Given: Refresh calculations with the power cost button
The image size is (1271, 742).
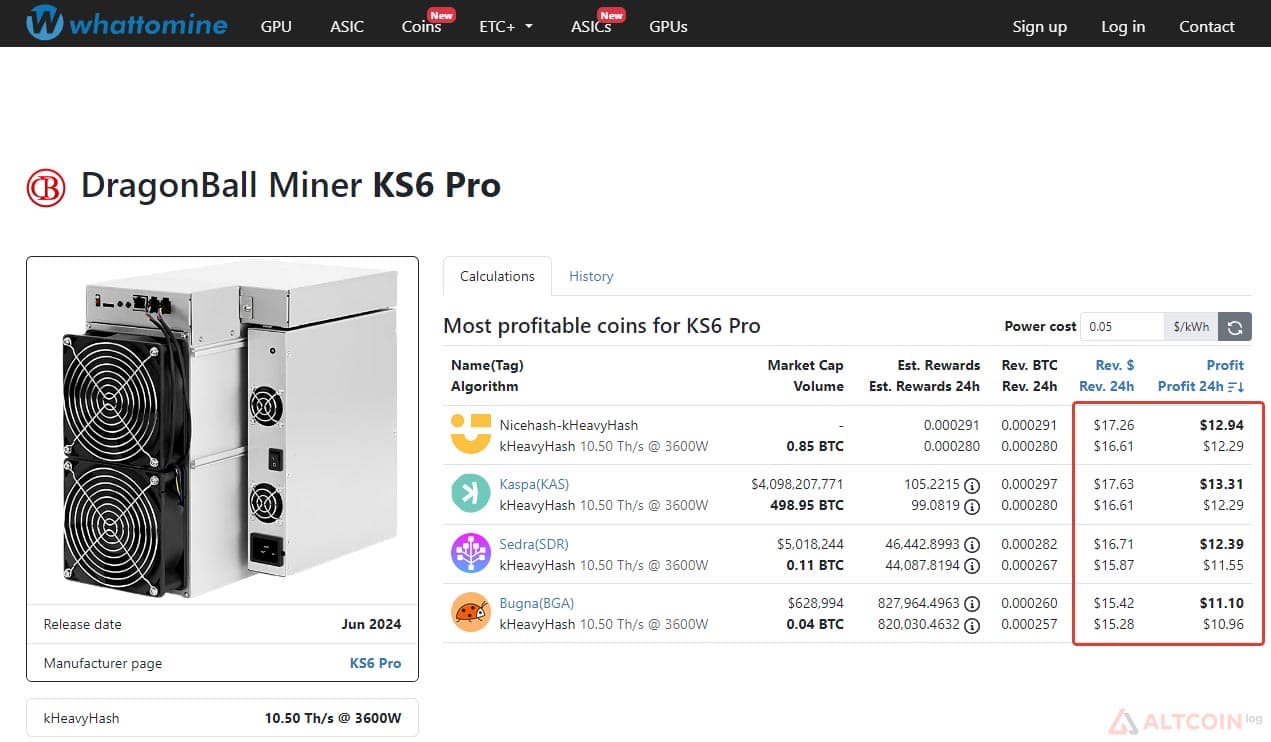Looking at the screenshot, I should 1235,326.
